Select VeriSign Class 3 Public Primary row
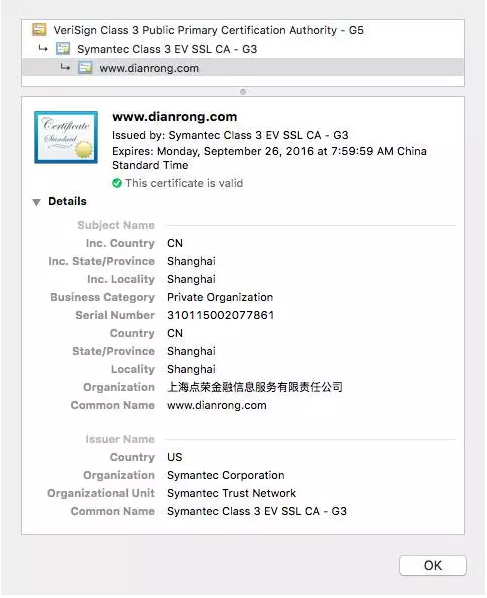The height and width of the screenshot is (598, 487). click(243, 30)
